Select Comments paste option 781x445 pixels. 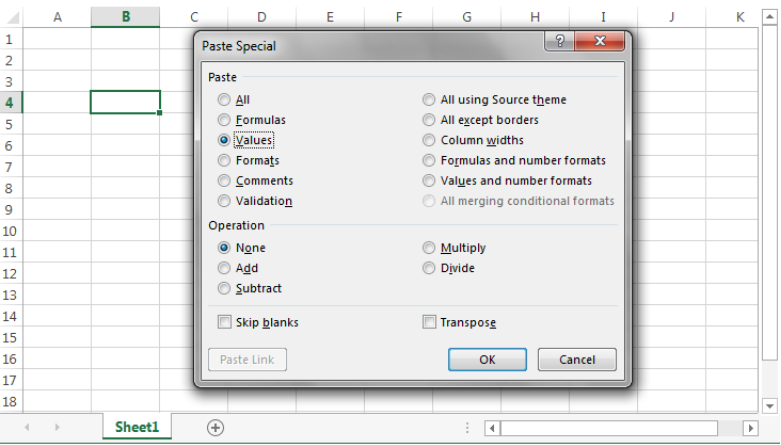point(224,180)
